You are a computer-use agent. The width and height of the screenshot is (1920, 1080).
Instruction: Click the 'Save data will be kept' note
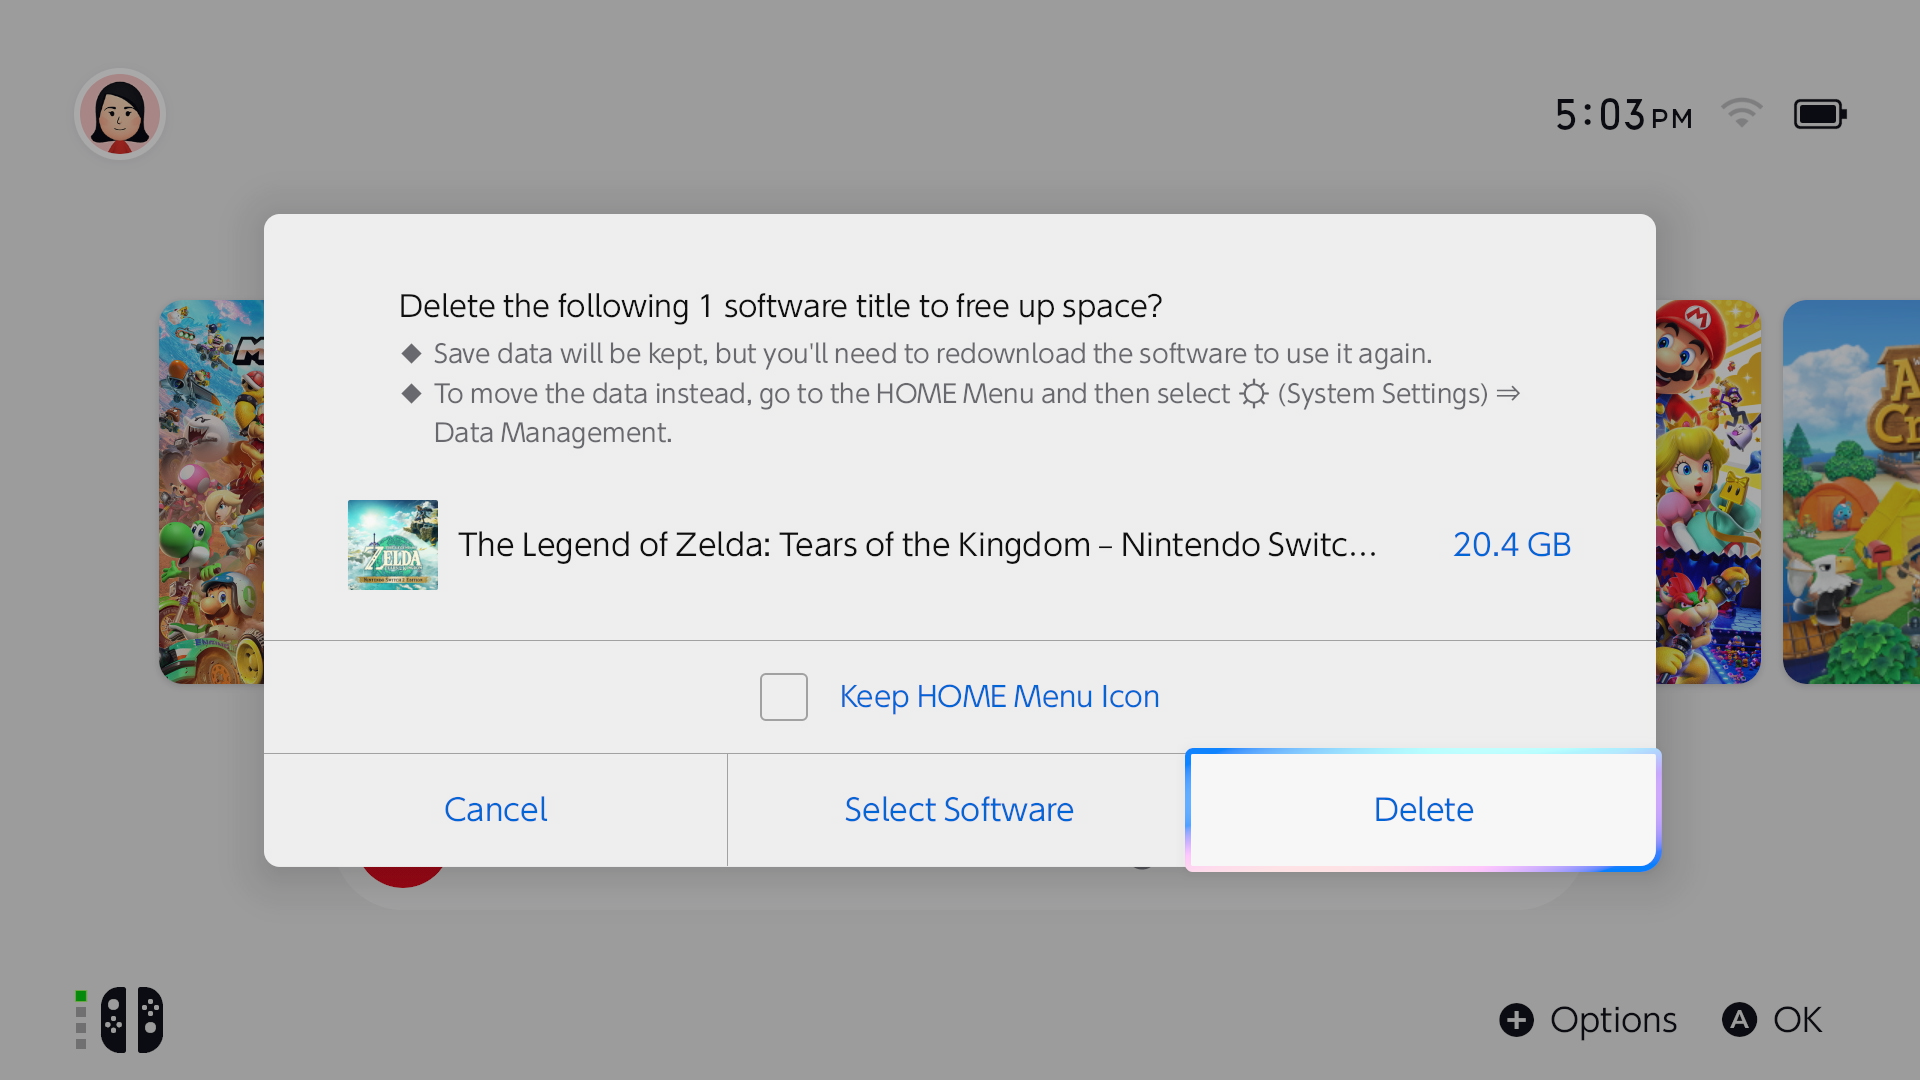[x=932, y=354]
